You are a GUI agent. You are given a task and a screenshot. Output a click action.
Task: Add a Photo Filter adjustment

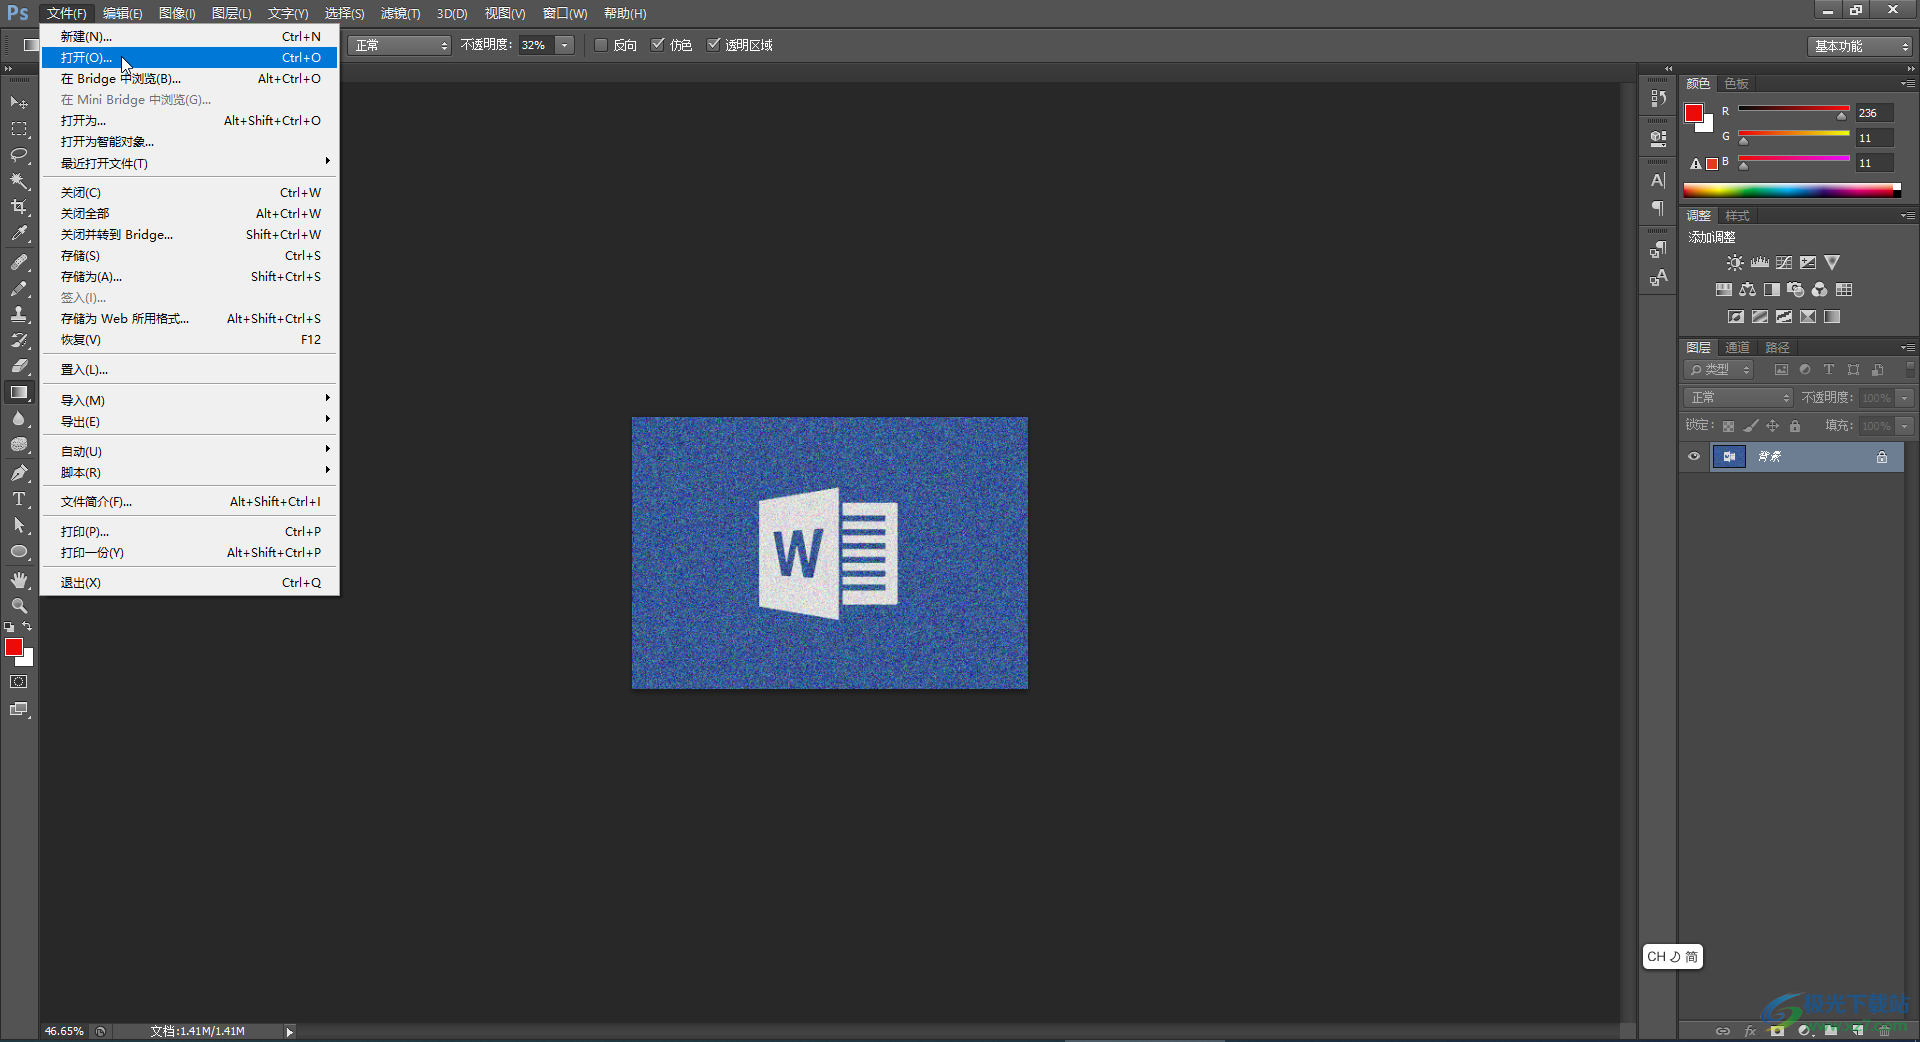(1795, 290)
